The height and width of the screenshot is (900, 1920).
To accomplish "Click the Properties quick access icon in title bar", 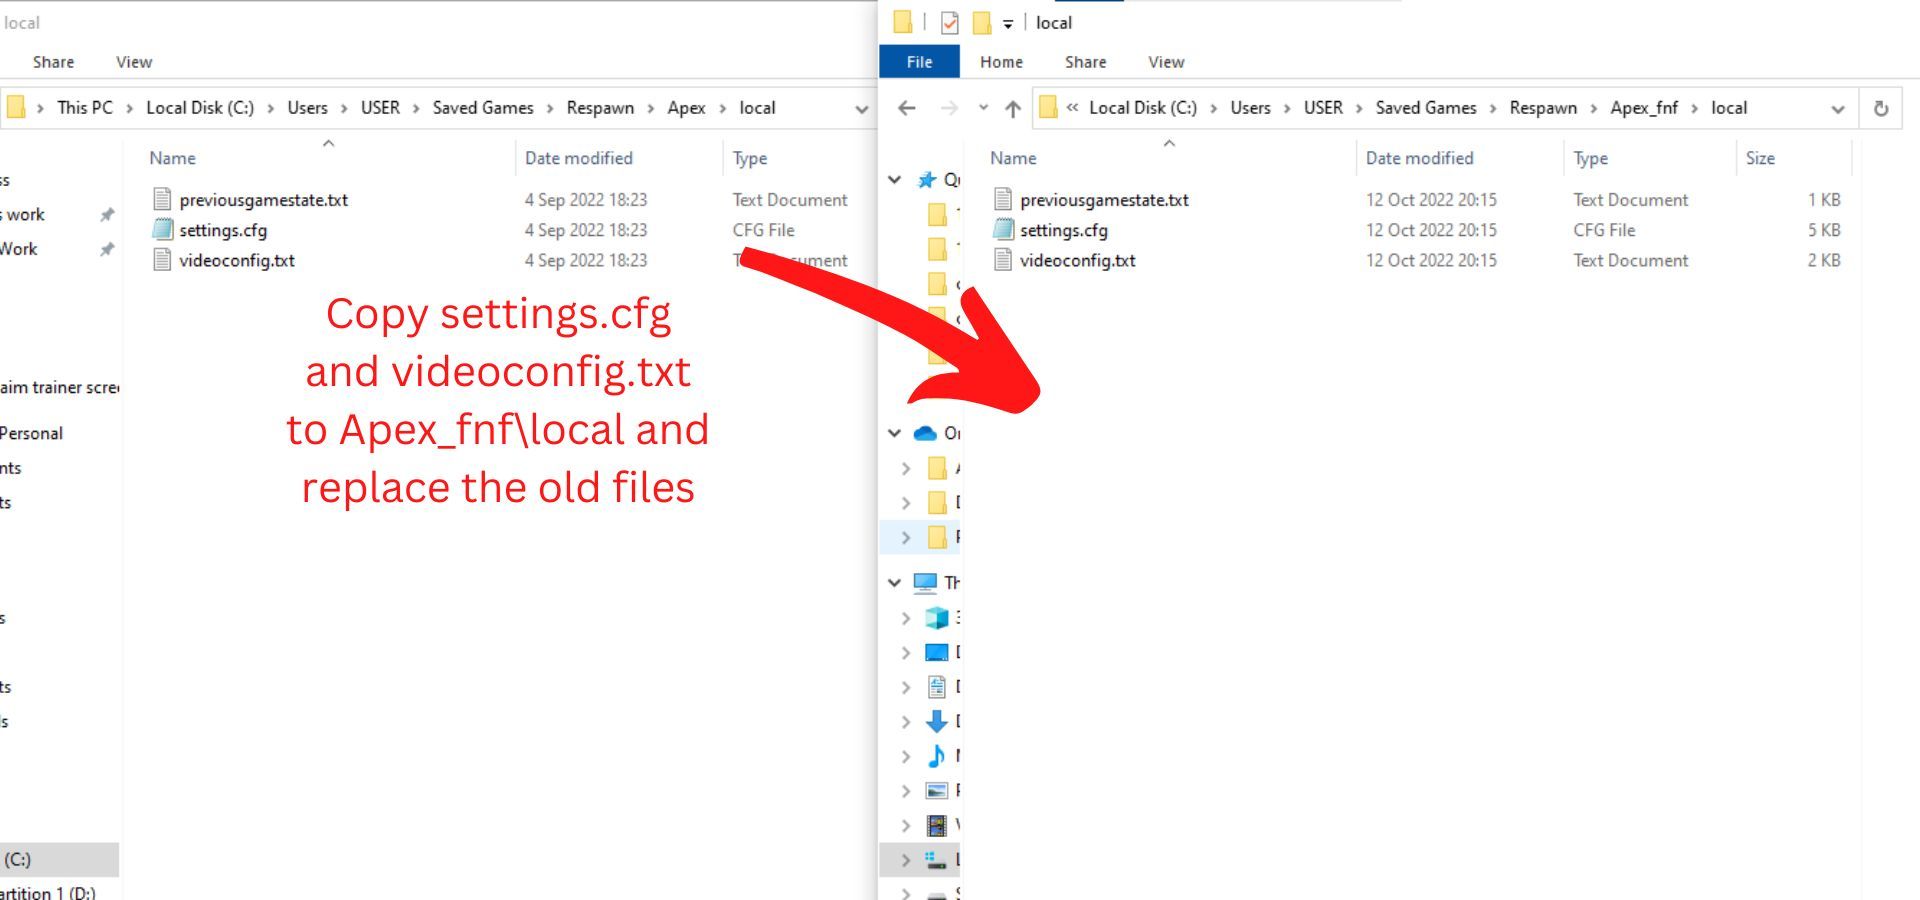I will (x=949, y=22).
